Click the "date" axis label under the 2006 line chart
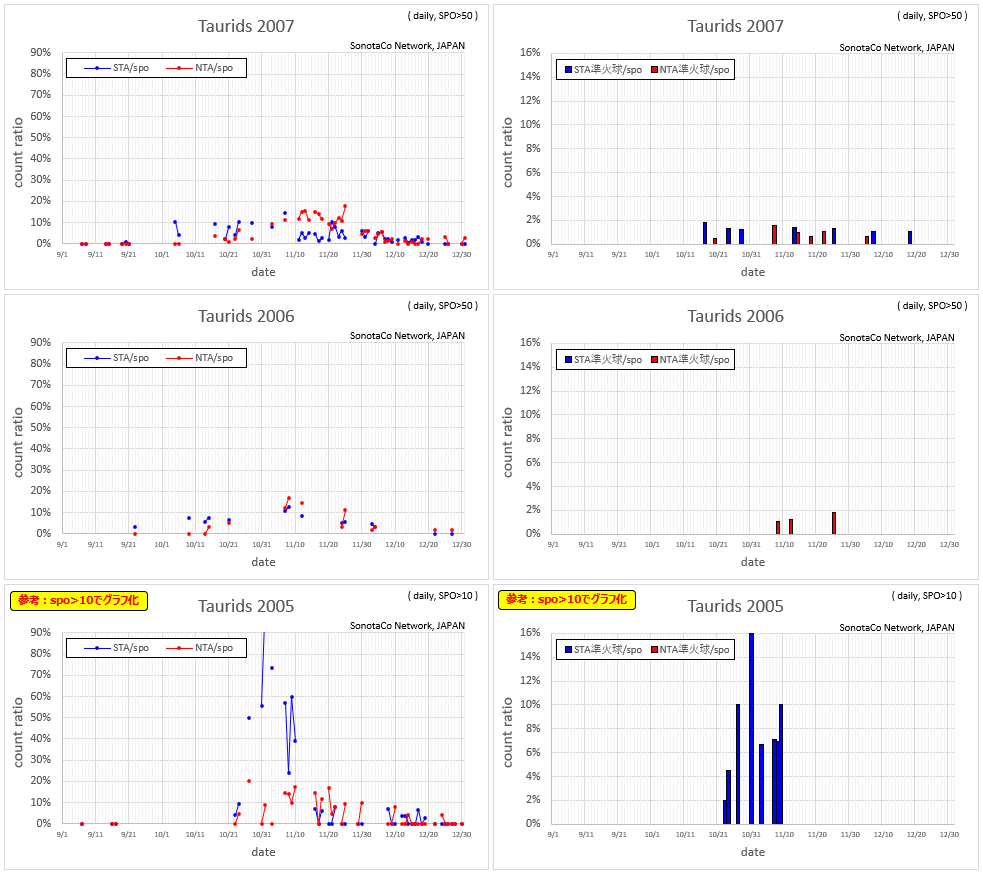 pos(263,562)
